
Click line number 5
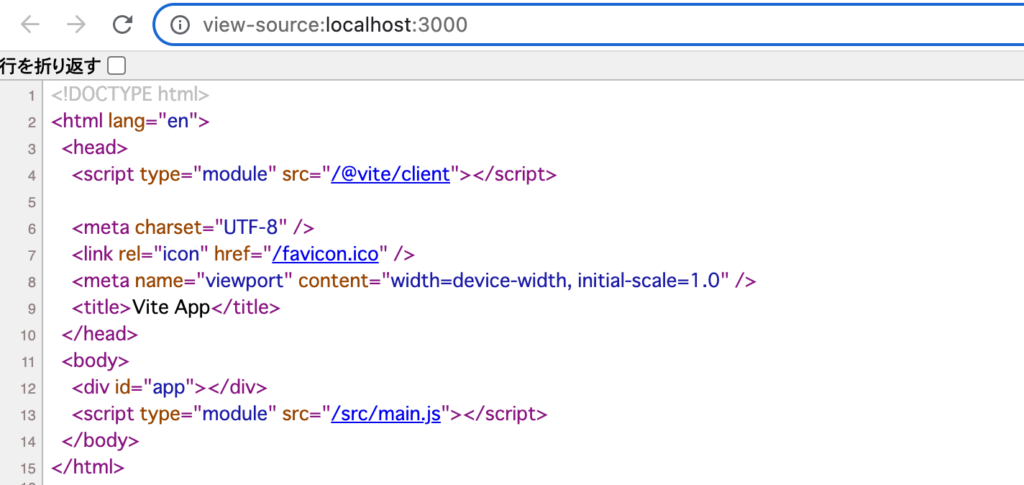tap(31, 202)
